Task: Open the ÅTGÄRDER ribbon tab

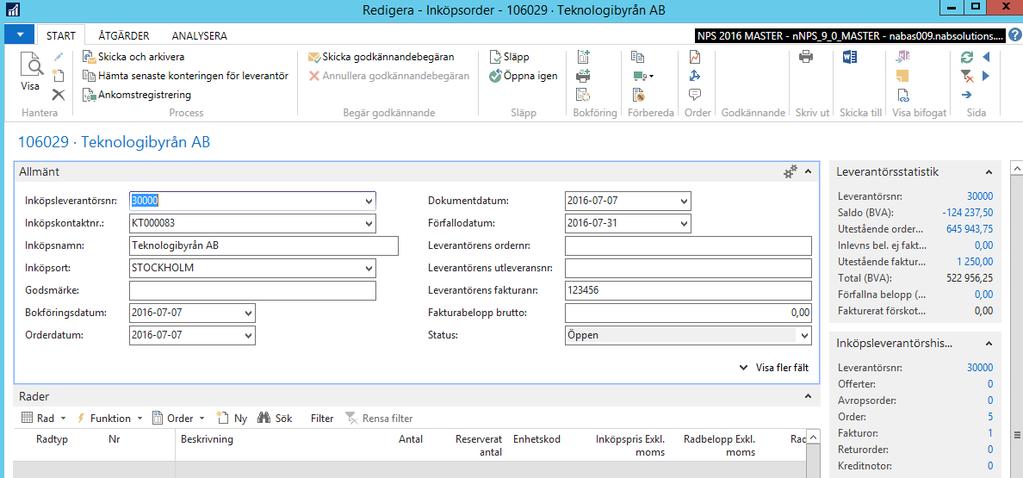Action: point(124,36)
